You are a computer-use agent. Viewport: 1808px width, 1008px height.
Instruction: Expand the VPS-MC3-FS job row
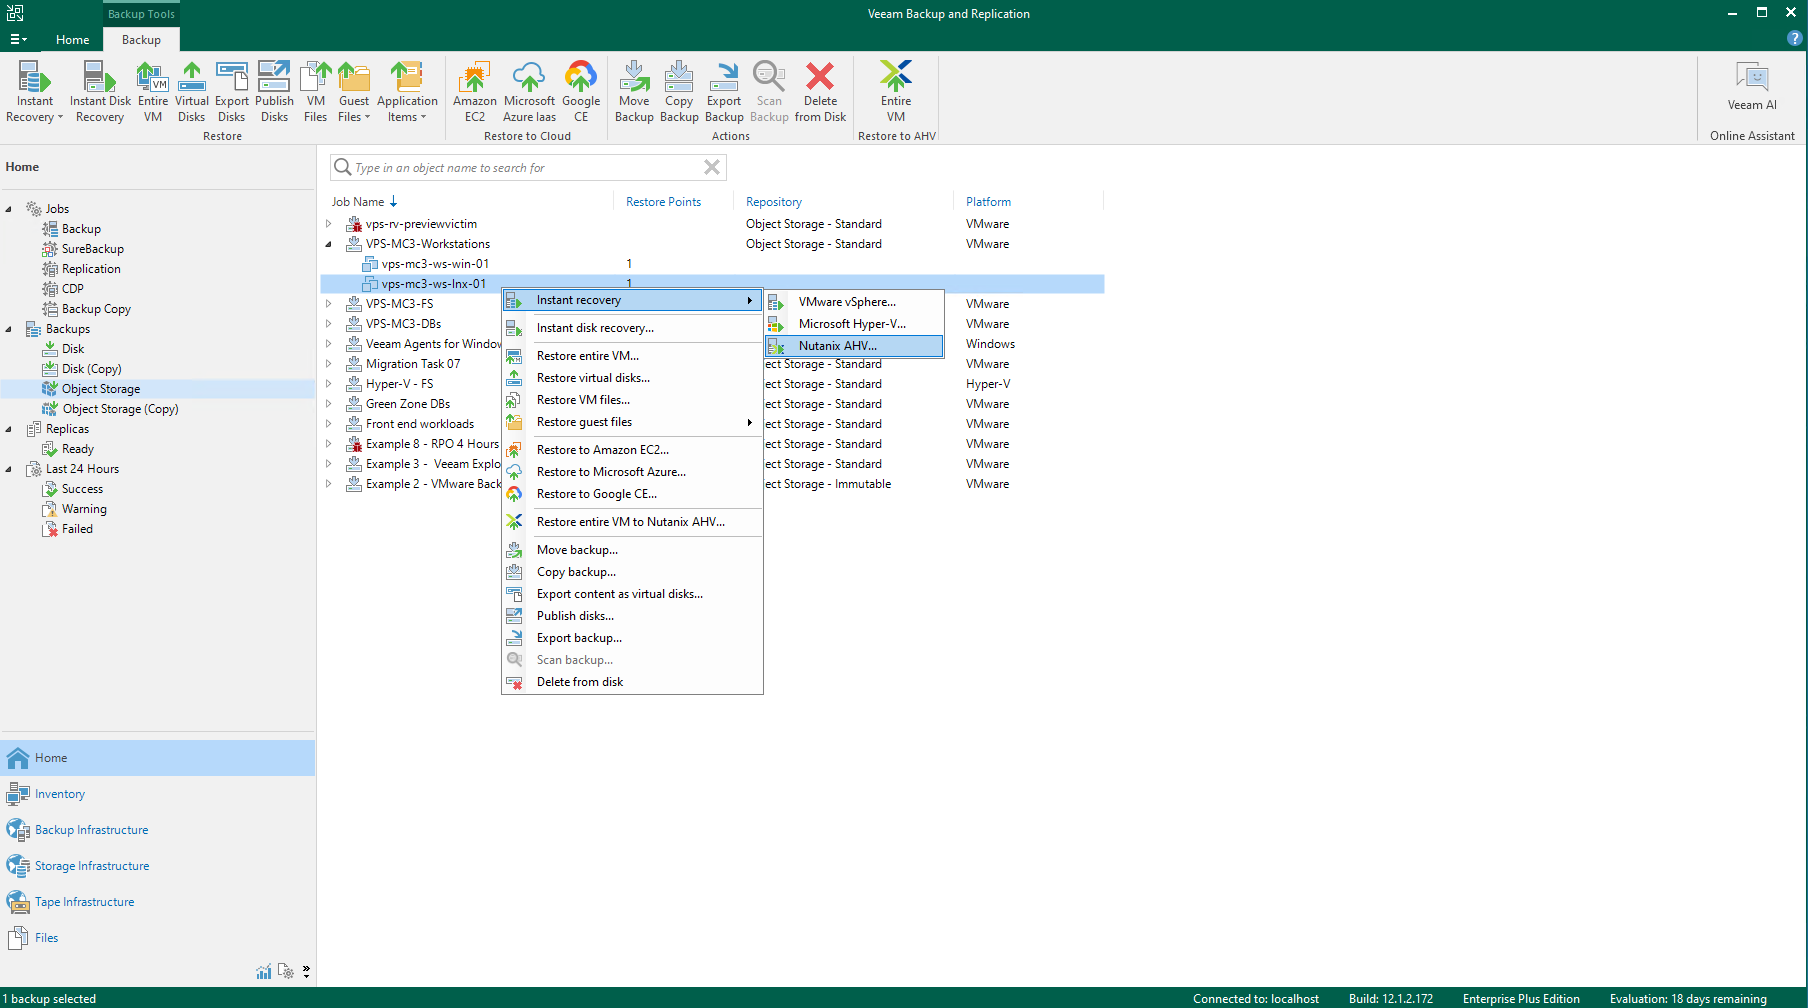[328, 304]
